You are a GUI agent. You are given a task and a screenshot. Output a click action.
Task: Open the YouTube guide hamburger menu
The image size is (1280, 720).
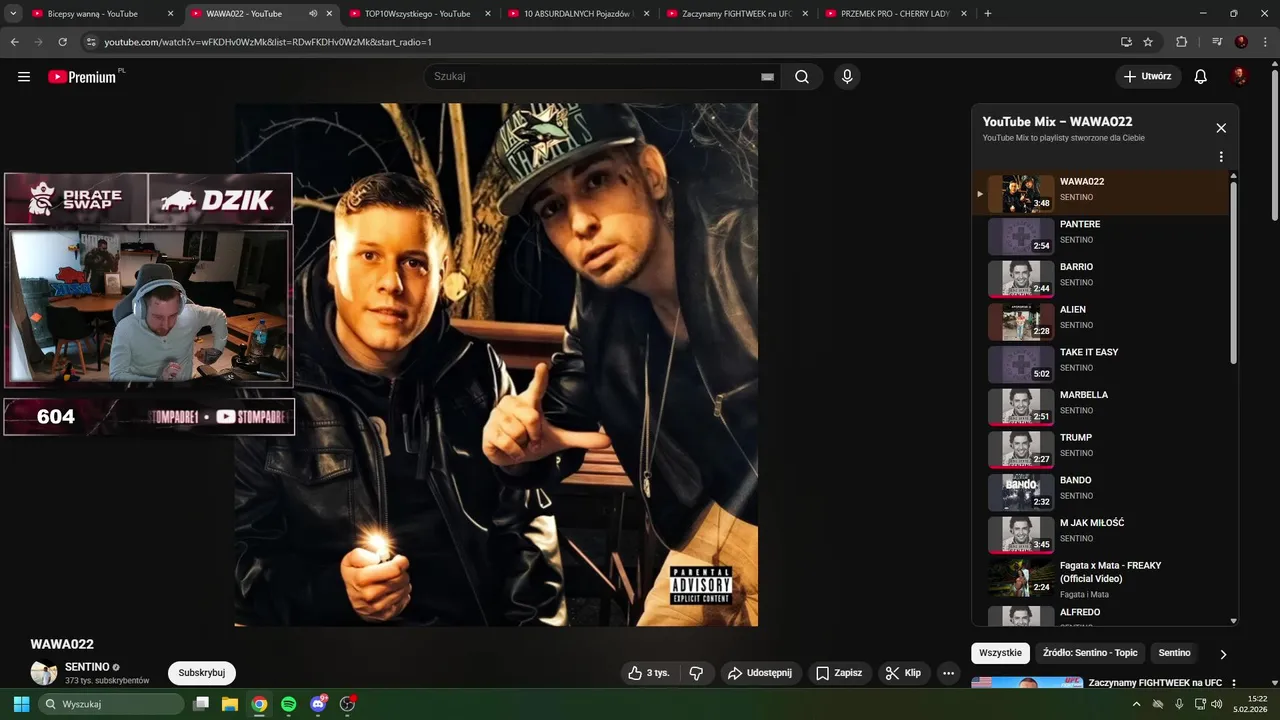[x=24, y=77]
